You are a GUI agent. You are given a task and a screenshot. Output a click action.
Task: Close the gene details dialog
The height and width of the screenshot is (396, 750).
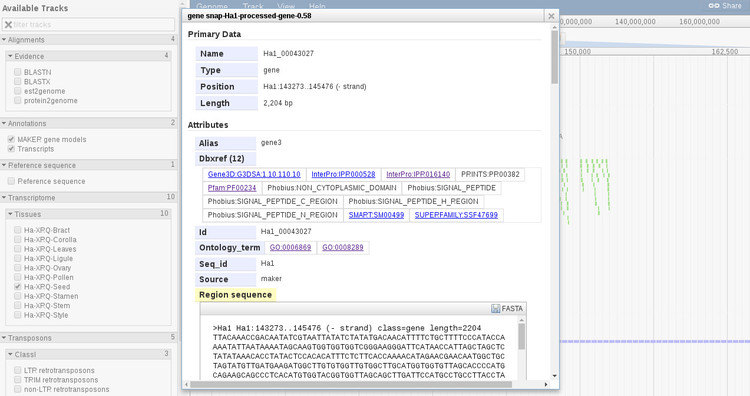coord(551,16)
